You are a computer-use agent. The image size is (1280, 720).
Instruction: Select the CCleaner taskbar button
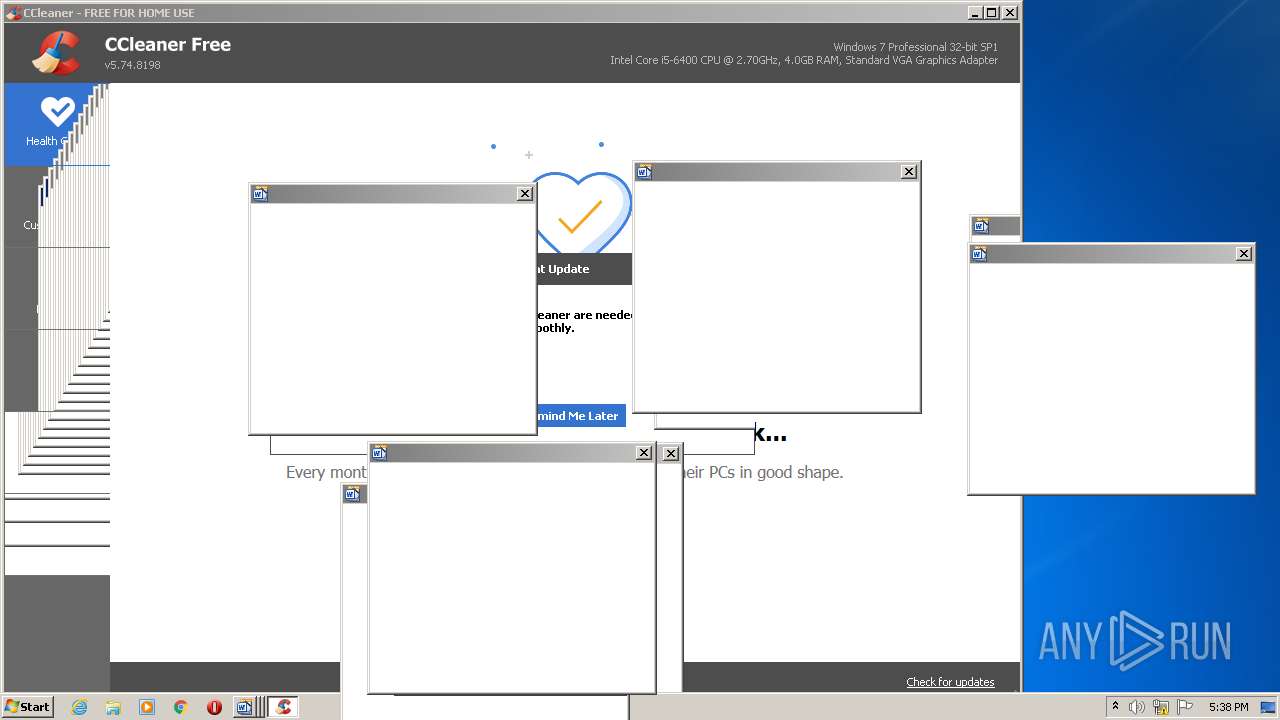coord(284,707)
